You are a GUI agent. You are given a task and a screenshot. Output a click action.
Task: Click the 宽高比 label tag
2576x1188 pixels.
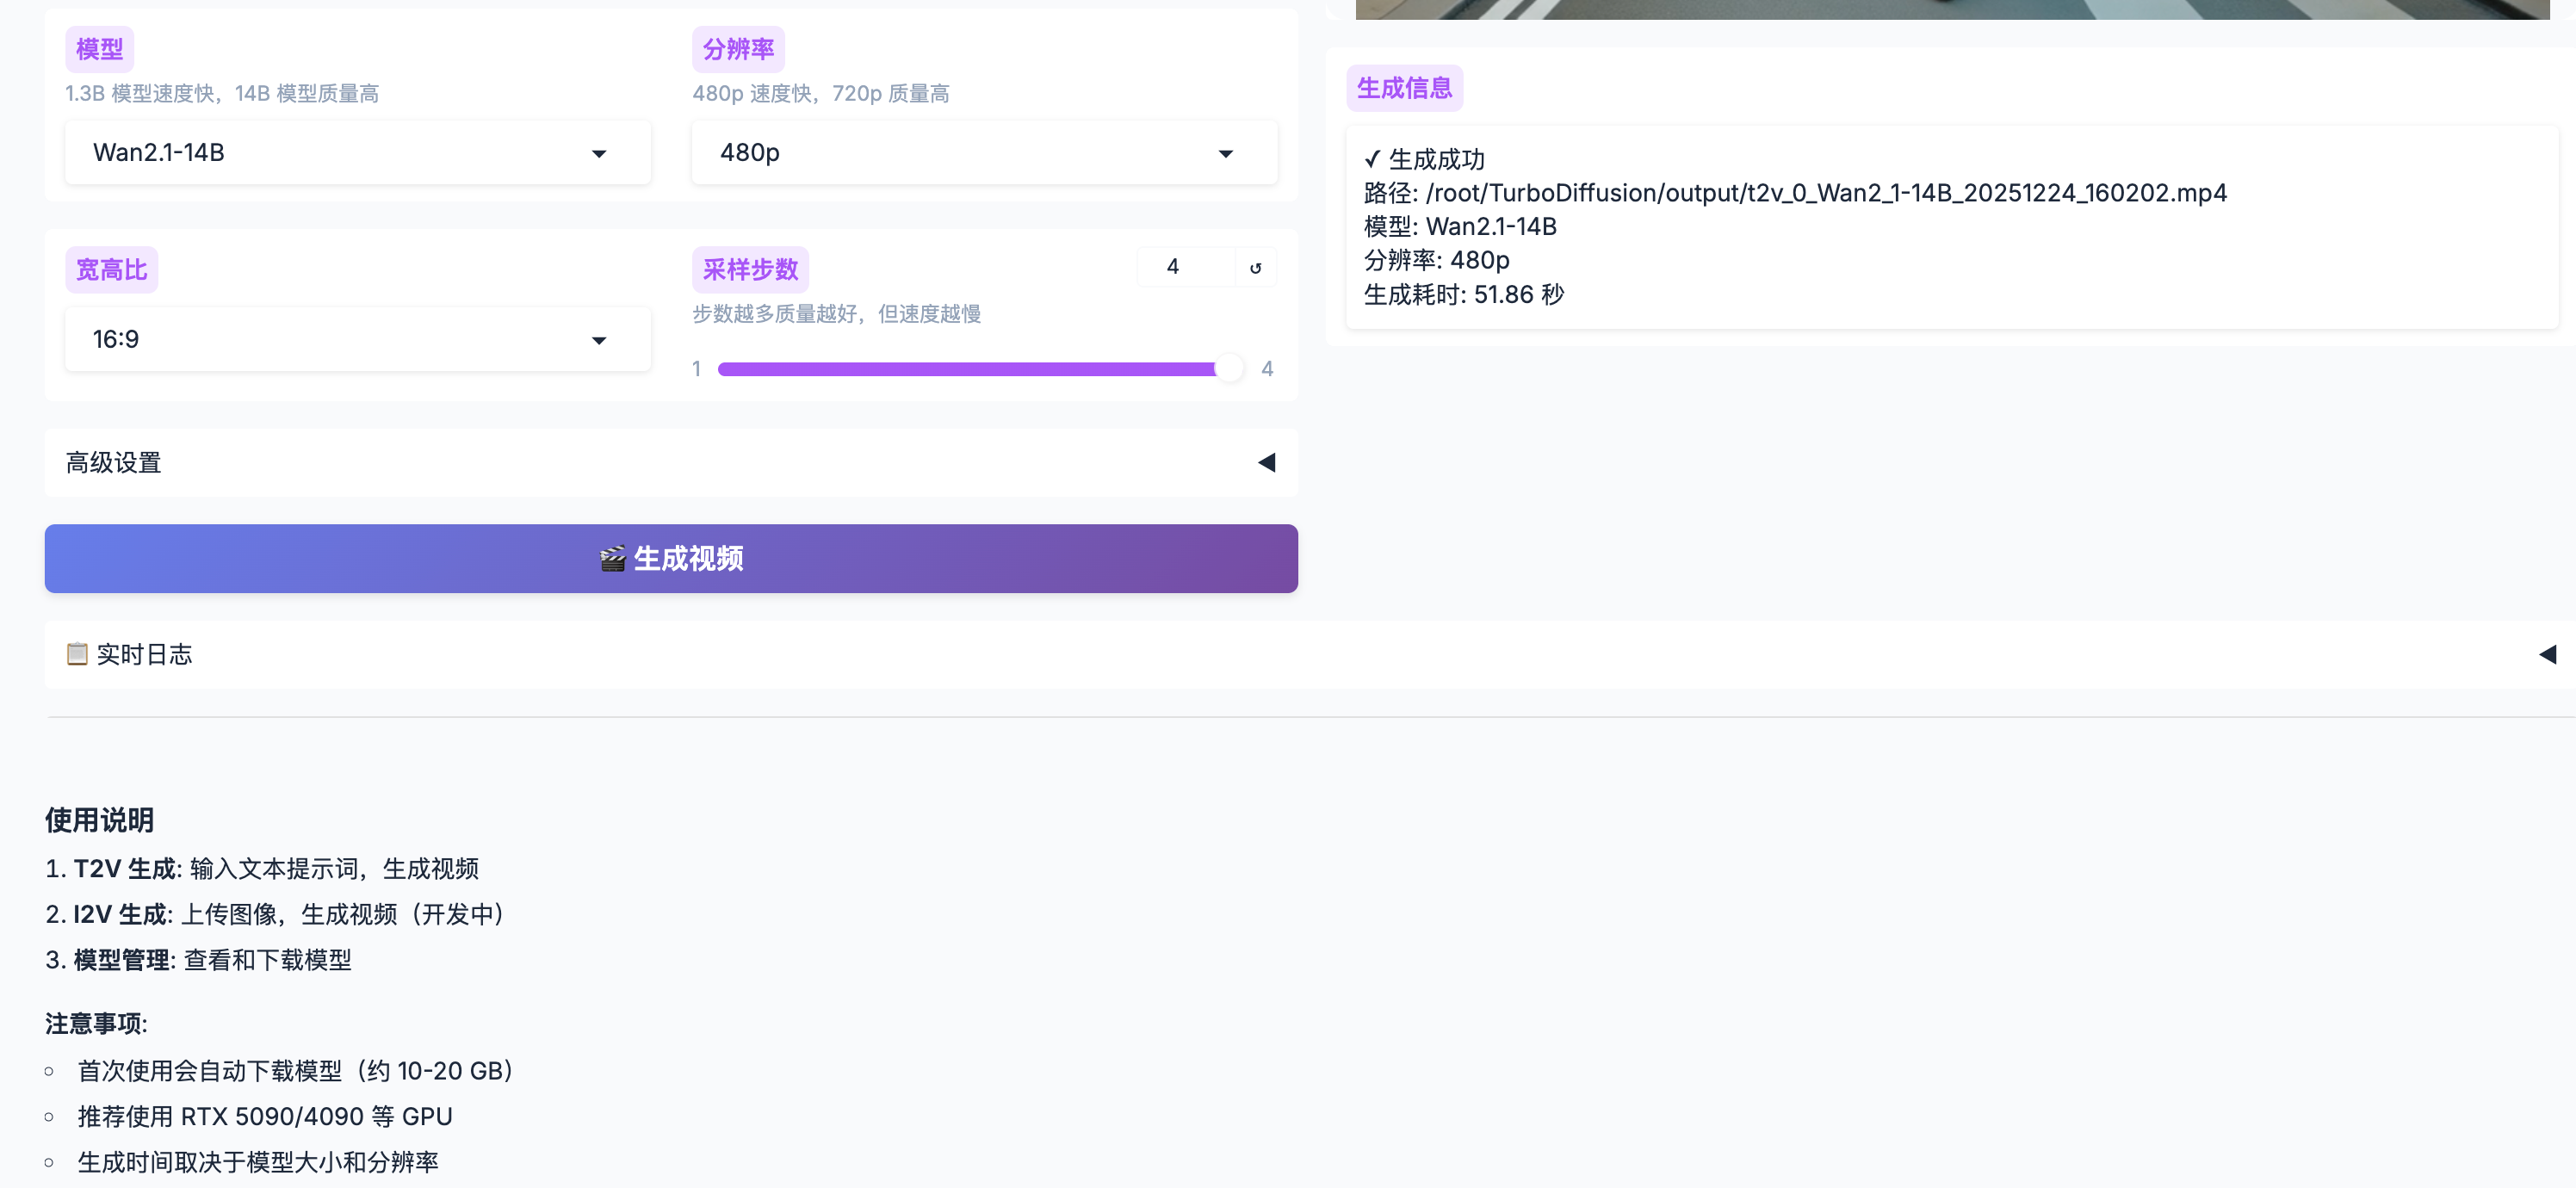coord(111,270)
